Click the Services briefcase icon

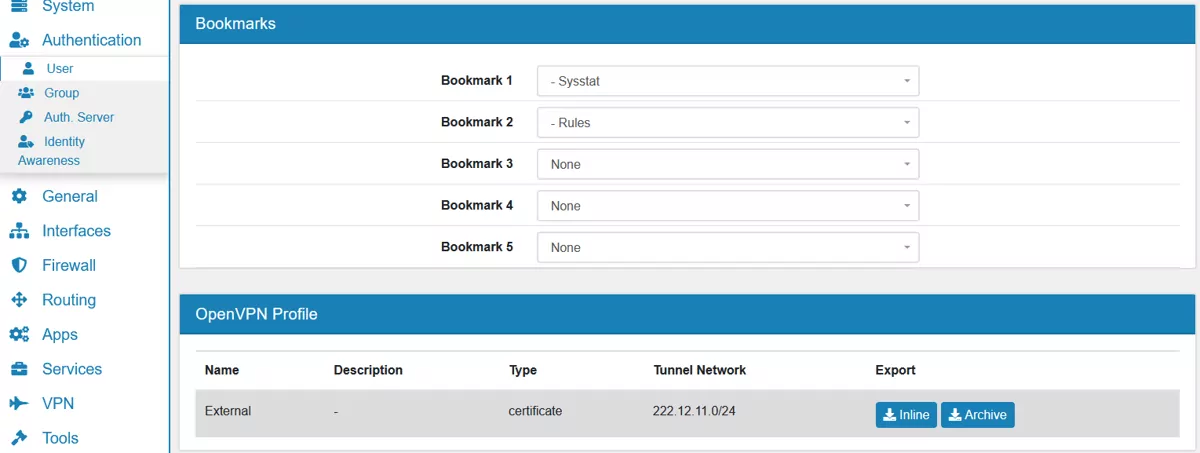click(19, 369)
